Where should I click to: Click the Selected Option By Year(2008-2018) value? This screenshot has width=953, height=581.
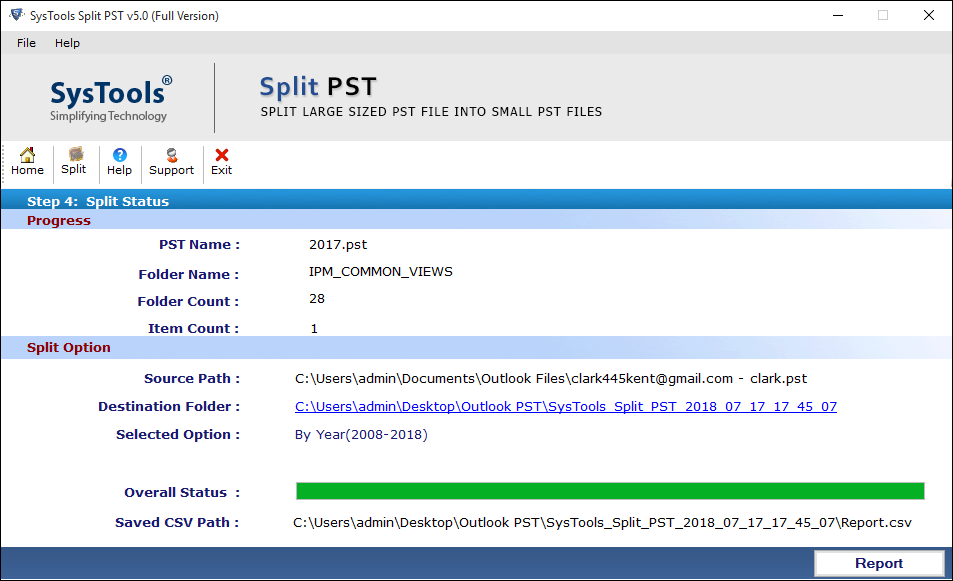361,435
